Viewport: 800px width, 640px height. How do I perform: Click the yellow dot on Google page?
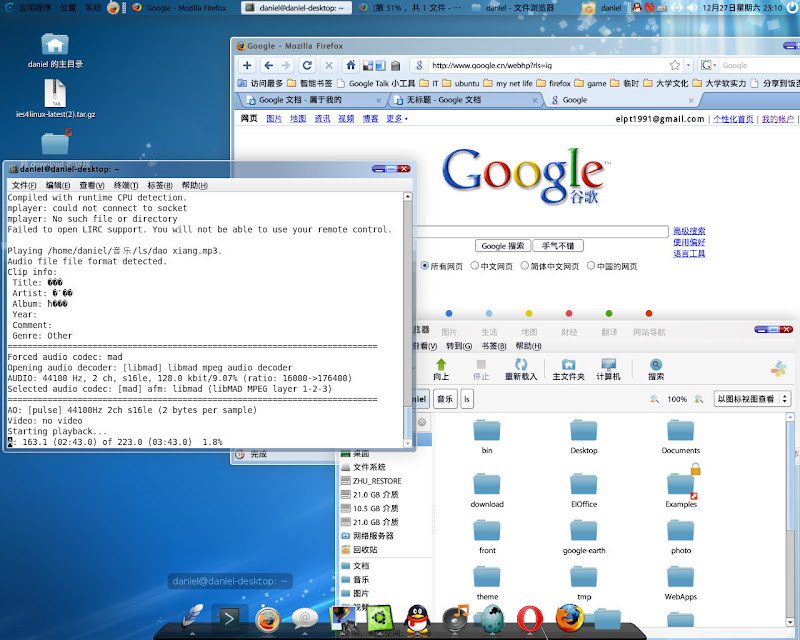(529, 313)
